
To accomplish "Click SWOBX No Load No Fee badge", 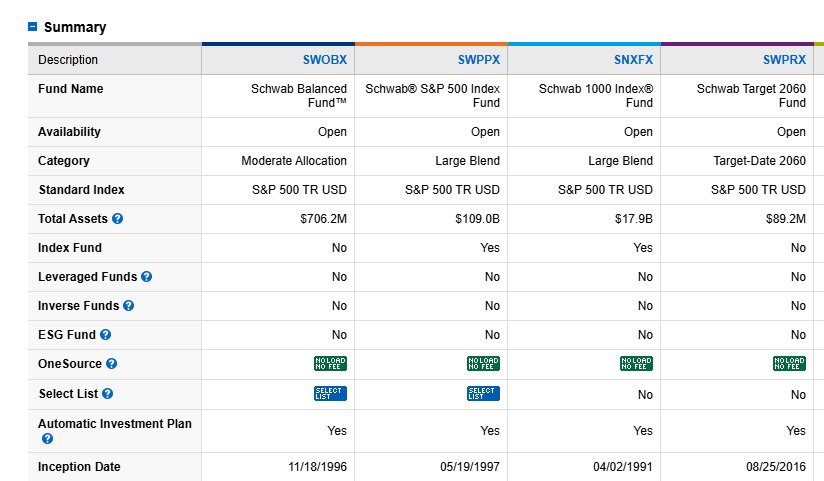I will coord(331,363).
